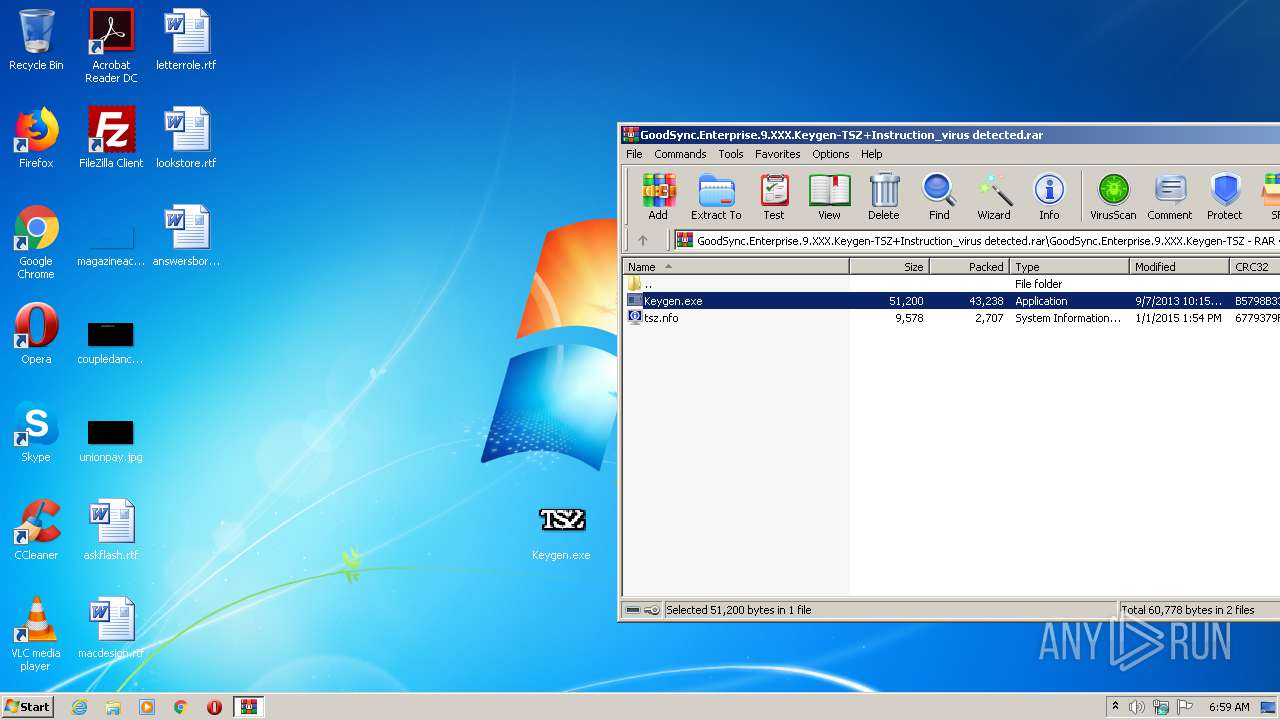Viewport: 1280px width, 720px height.
Task: Select letterrole.rtf desktop file
Action: (186, 40)
